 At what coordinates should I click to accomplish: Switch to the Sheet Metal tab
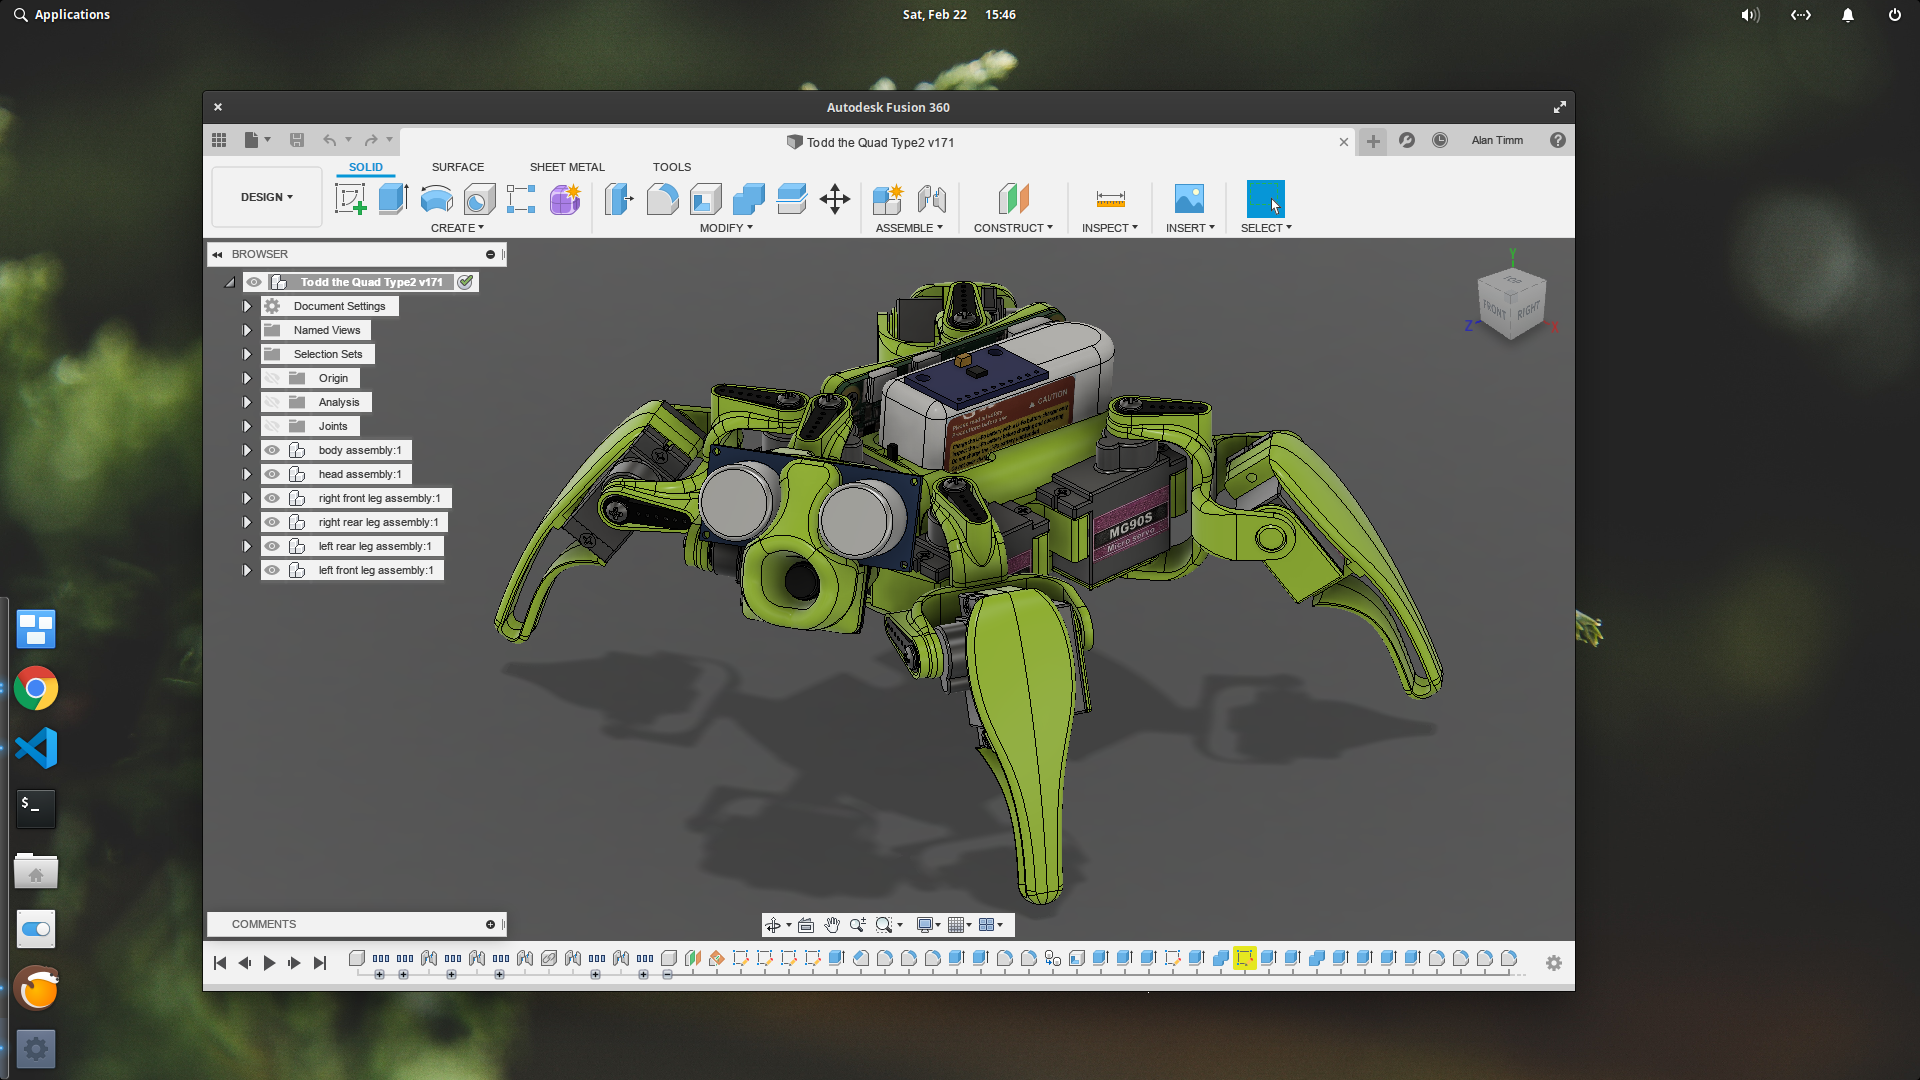click(566, 166)
